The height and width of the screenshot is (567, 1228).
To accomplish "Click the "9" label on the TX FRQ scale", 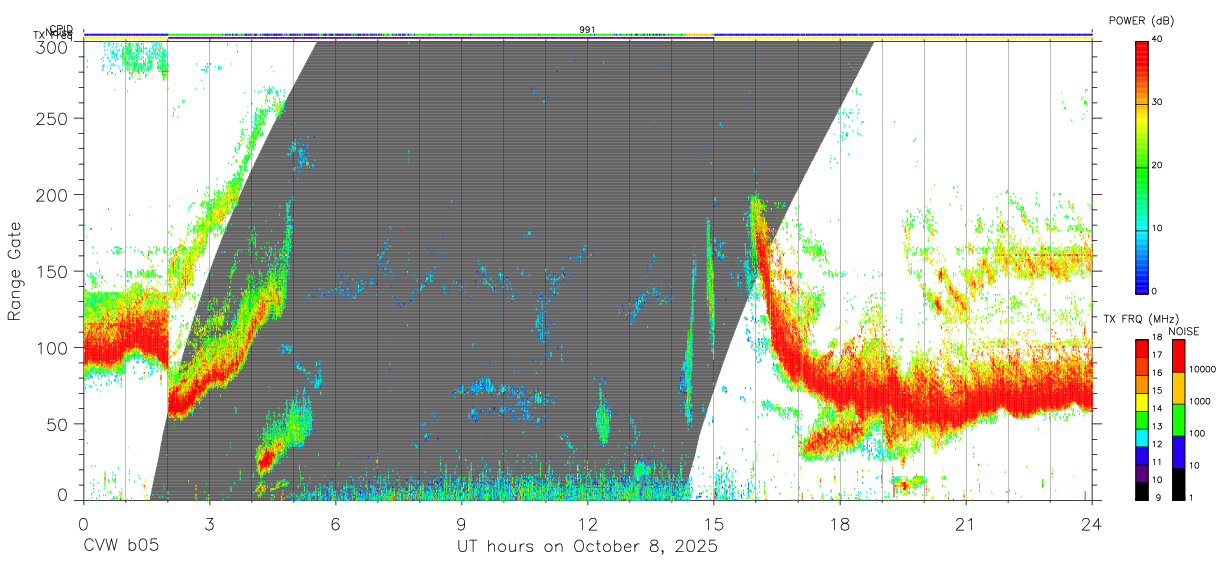I will (1158, 498).
